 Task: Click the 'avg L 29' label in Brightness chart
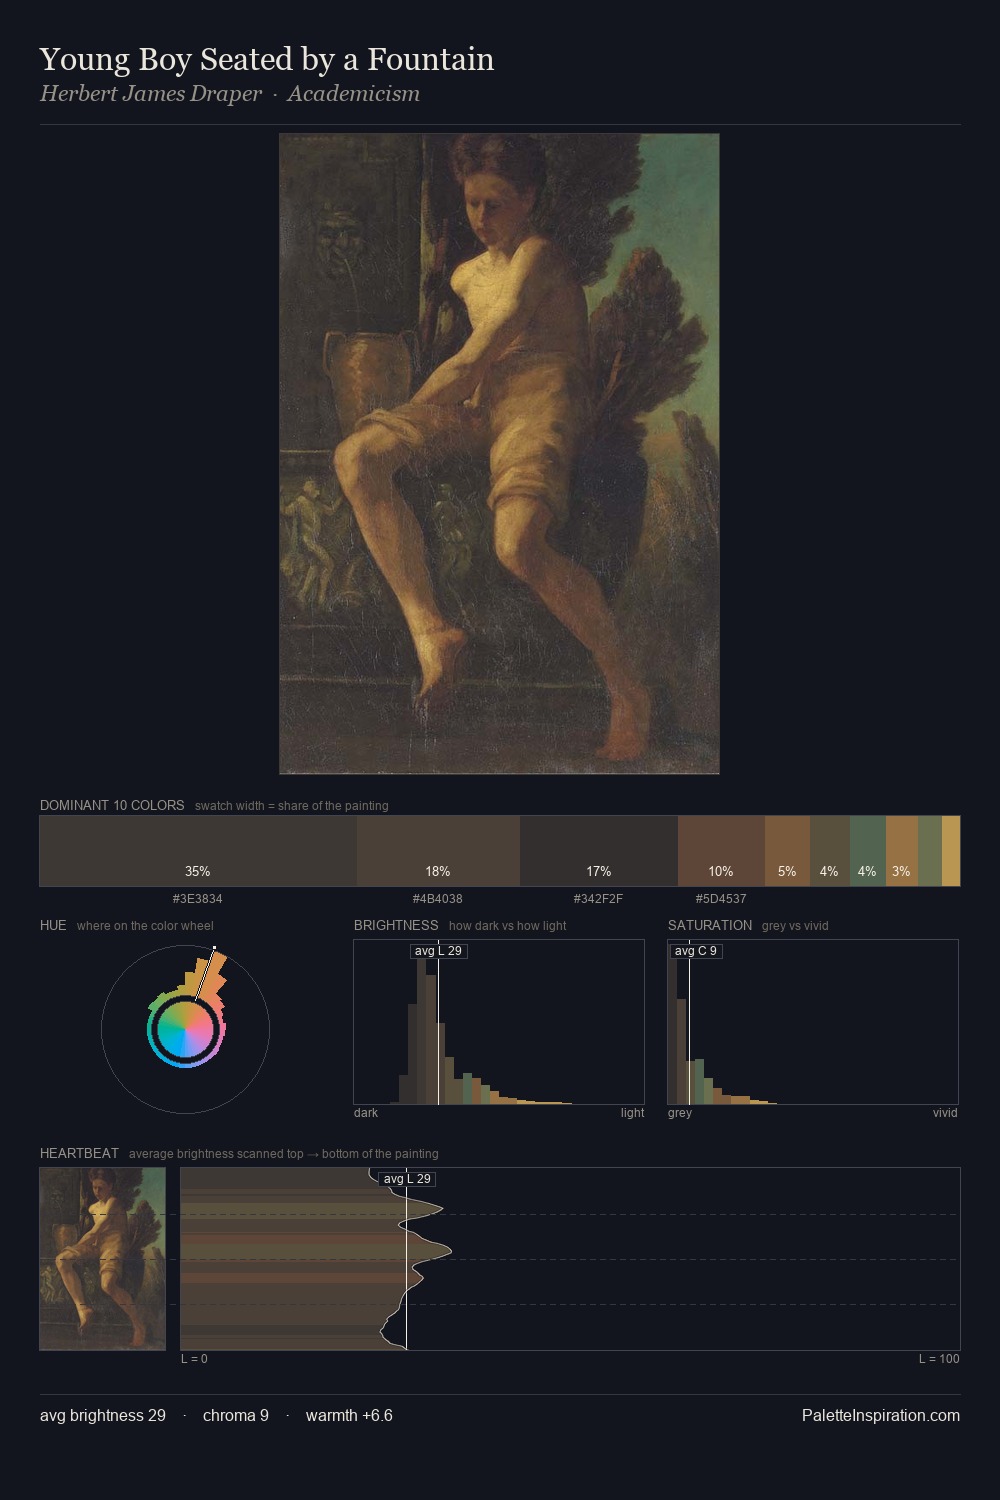pyautogui.click(x=438, y=951)
